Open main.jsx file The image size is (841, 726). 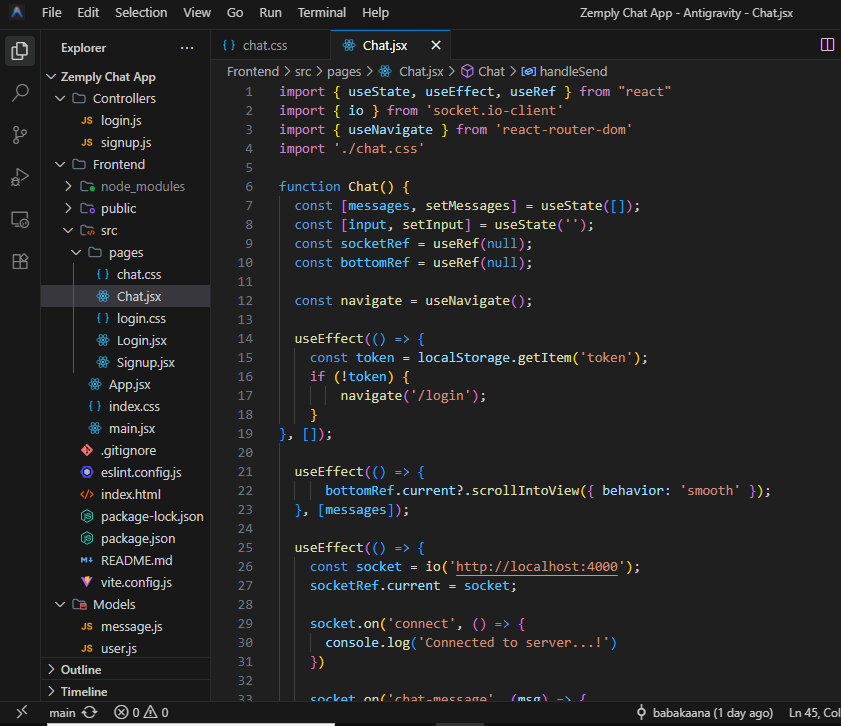tap(126, 428)
